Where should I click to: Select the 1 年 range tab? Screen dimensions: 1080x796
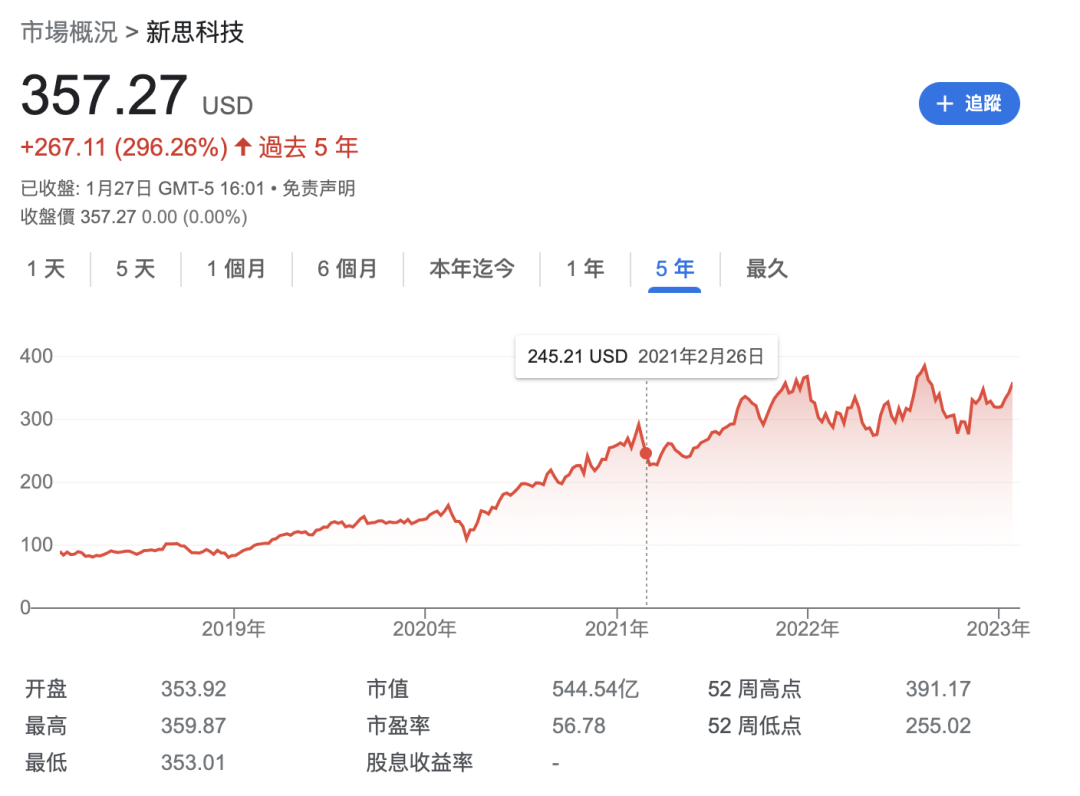(x=585, y=269)
